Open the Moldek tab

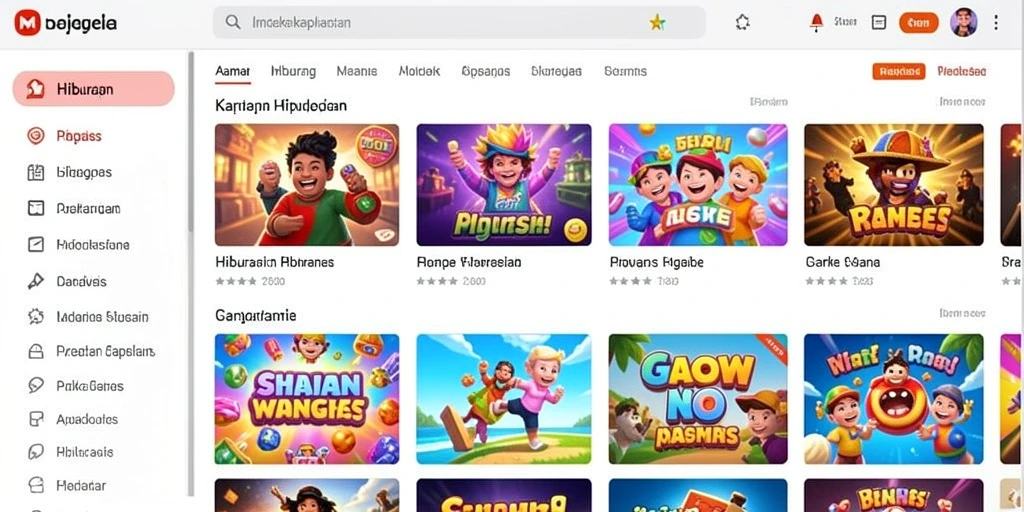tap(419, 71)
